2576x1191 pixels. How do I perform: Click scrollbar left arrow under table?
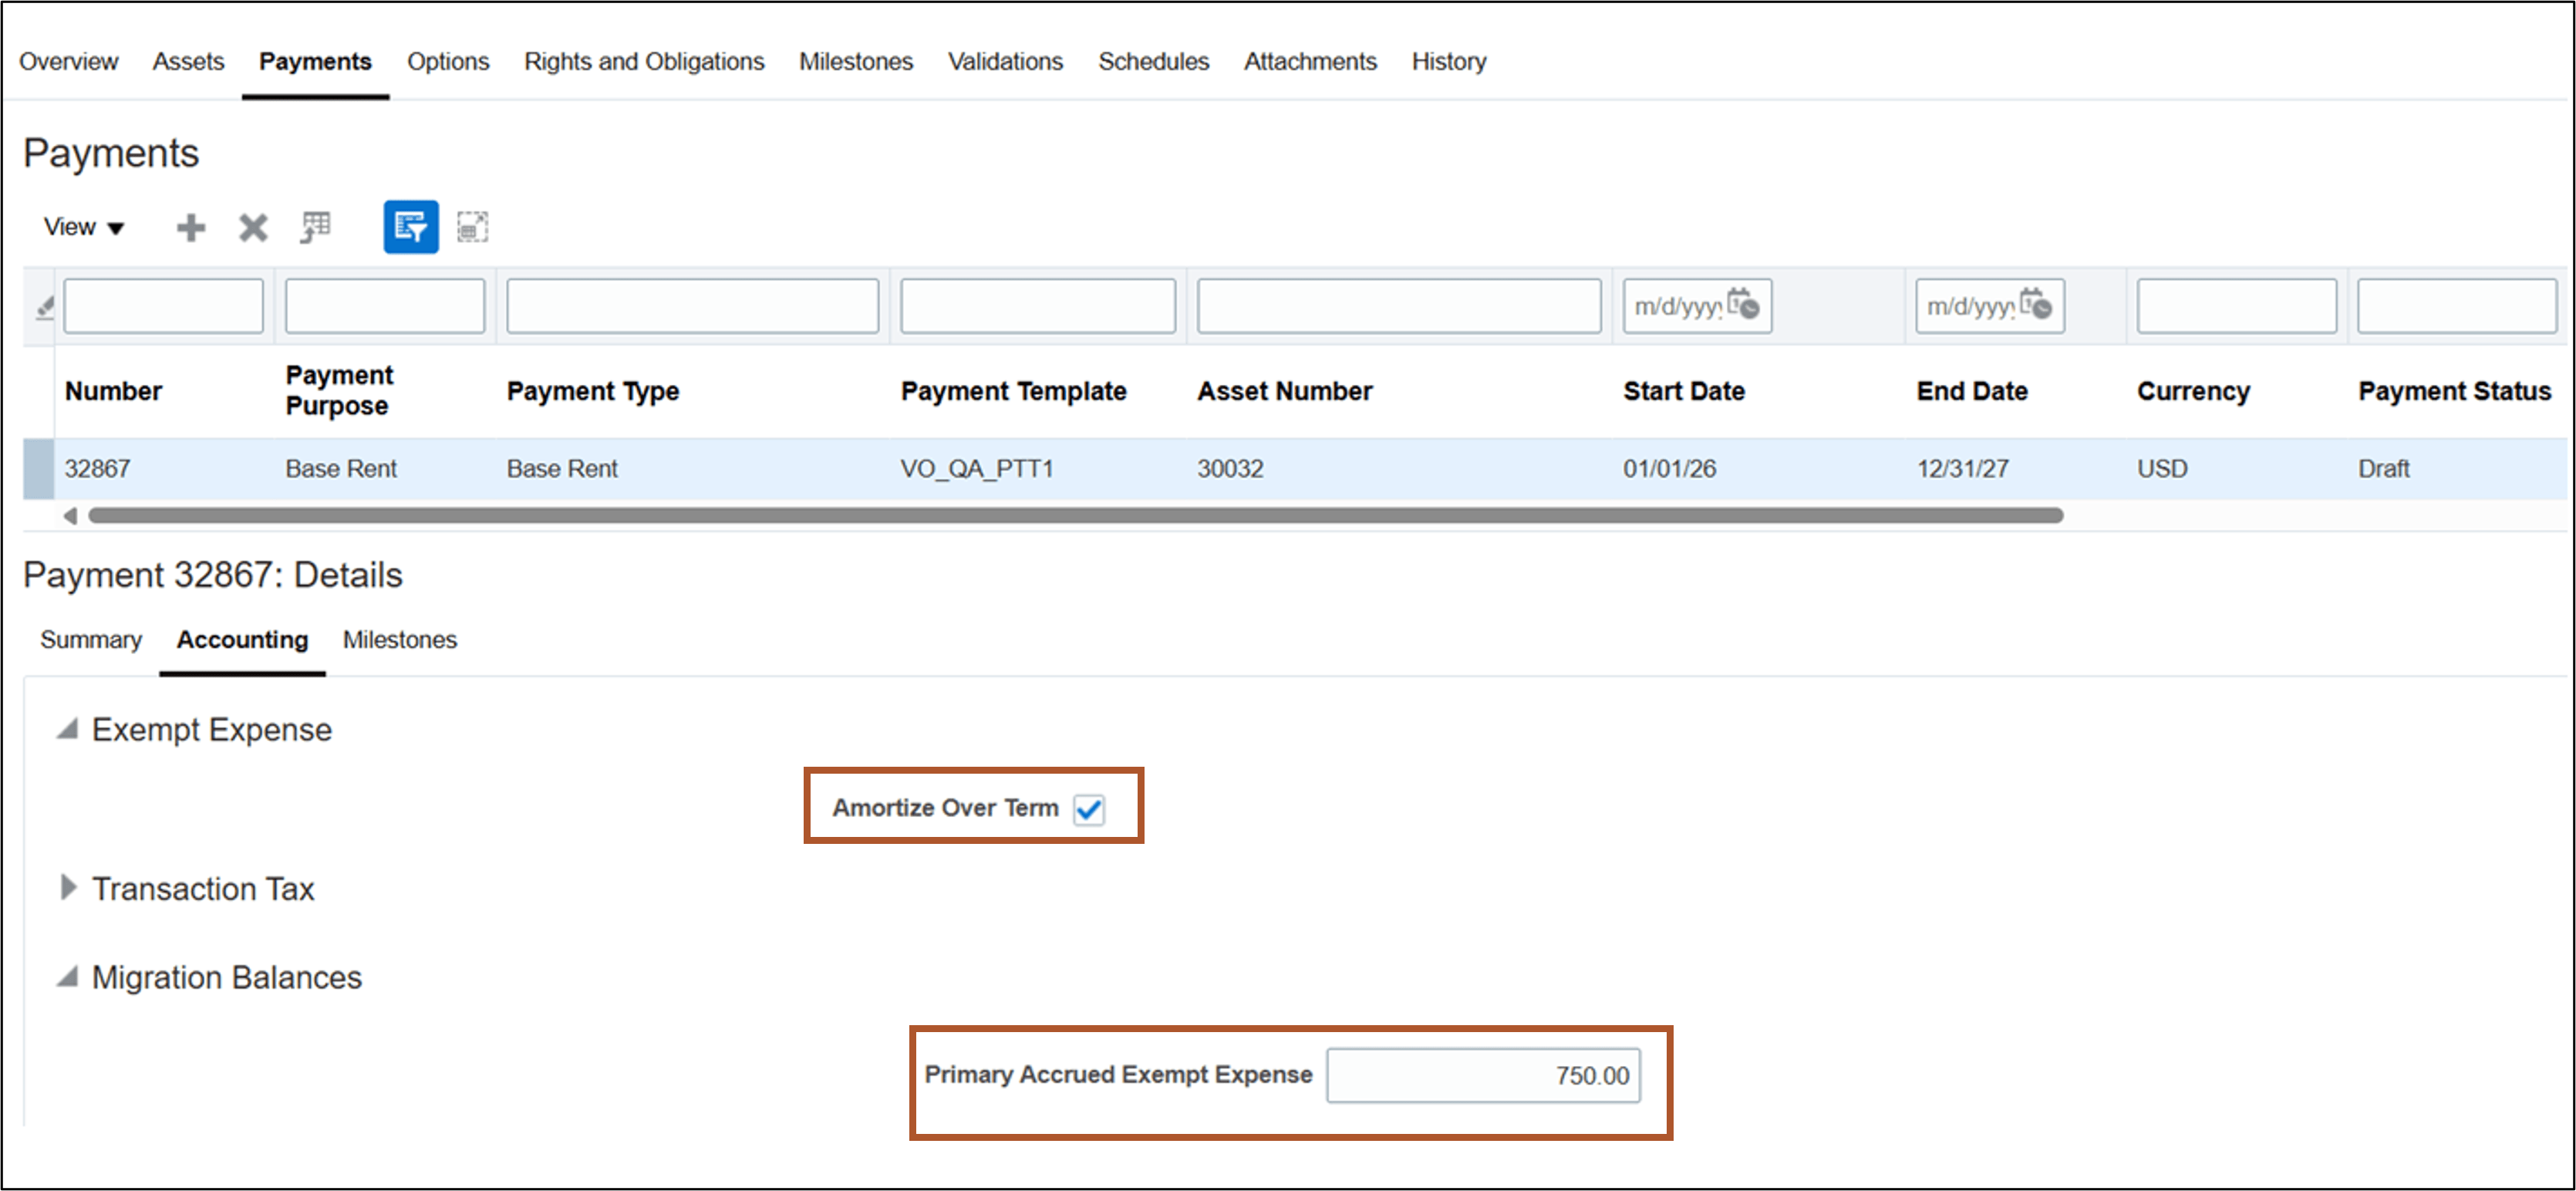[x=70, y=516]
